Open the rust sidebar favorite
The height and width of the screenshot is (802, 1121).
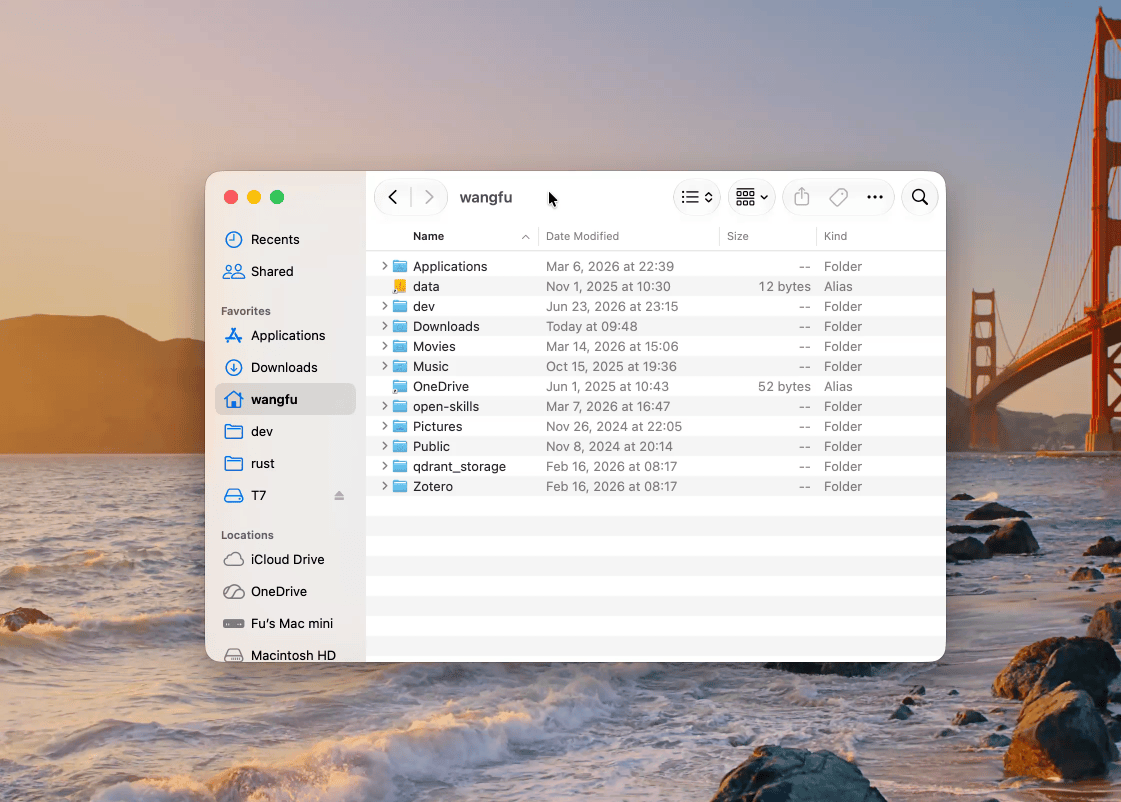pyautogui.click(x=285, y=463)
